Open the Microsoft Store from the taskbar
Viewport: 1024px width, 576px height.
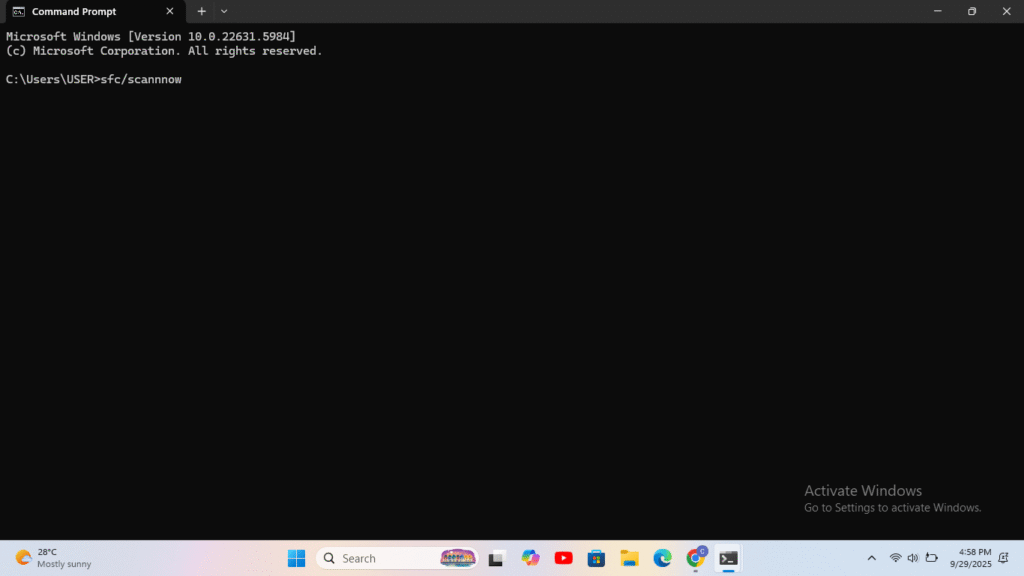pos(596,558)
